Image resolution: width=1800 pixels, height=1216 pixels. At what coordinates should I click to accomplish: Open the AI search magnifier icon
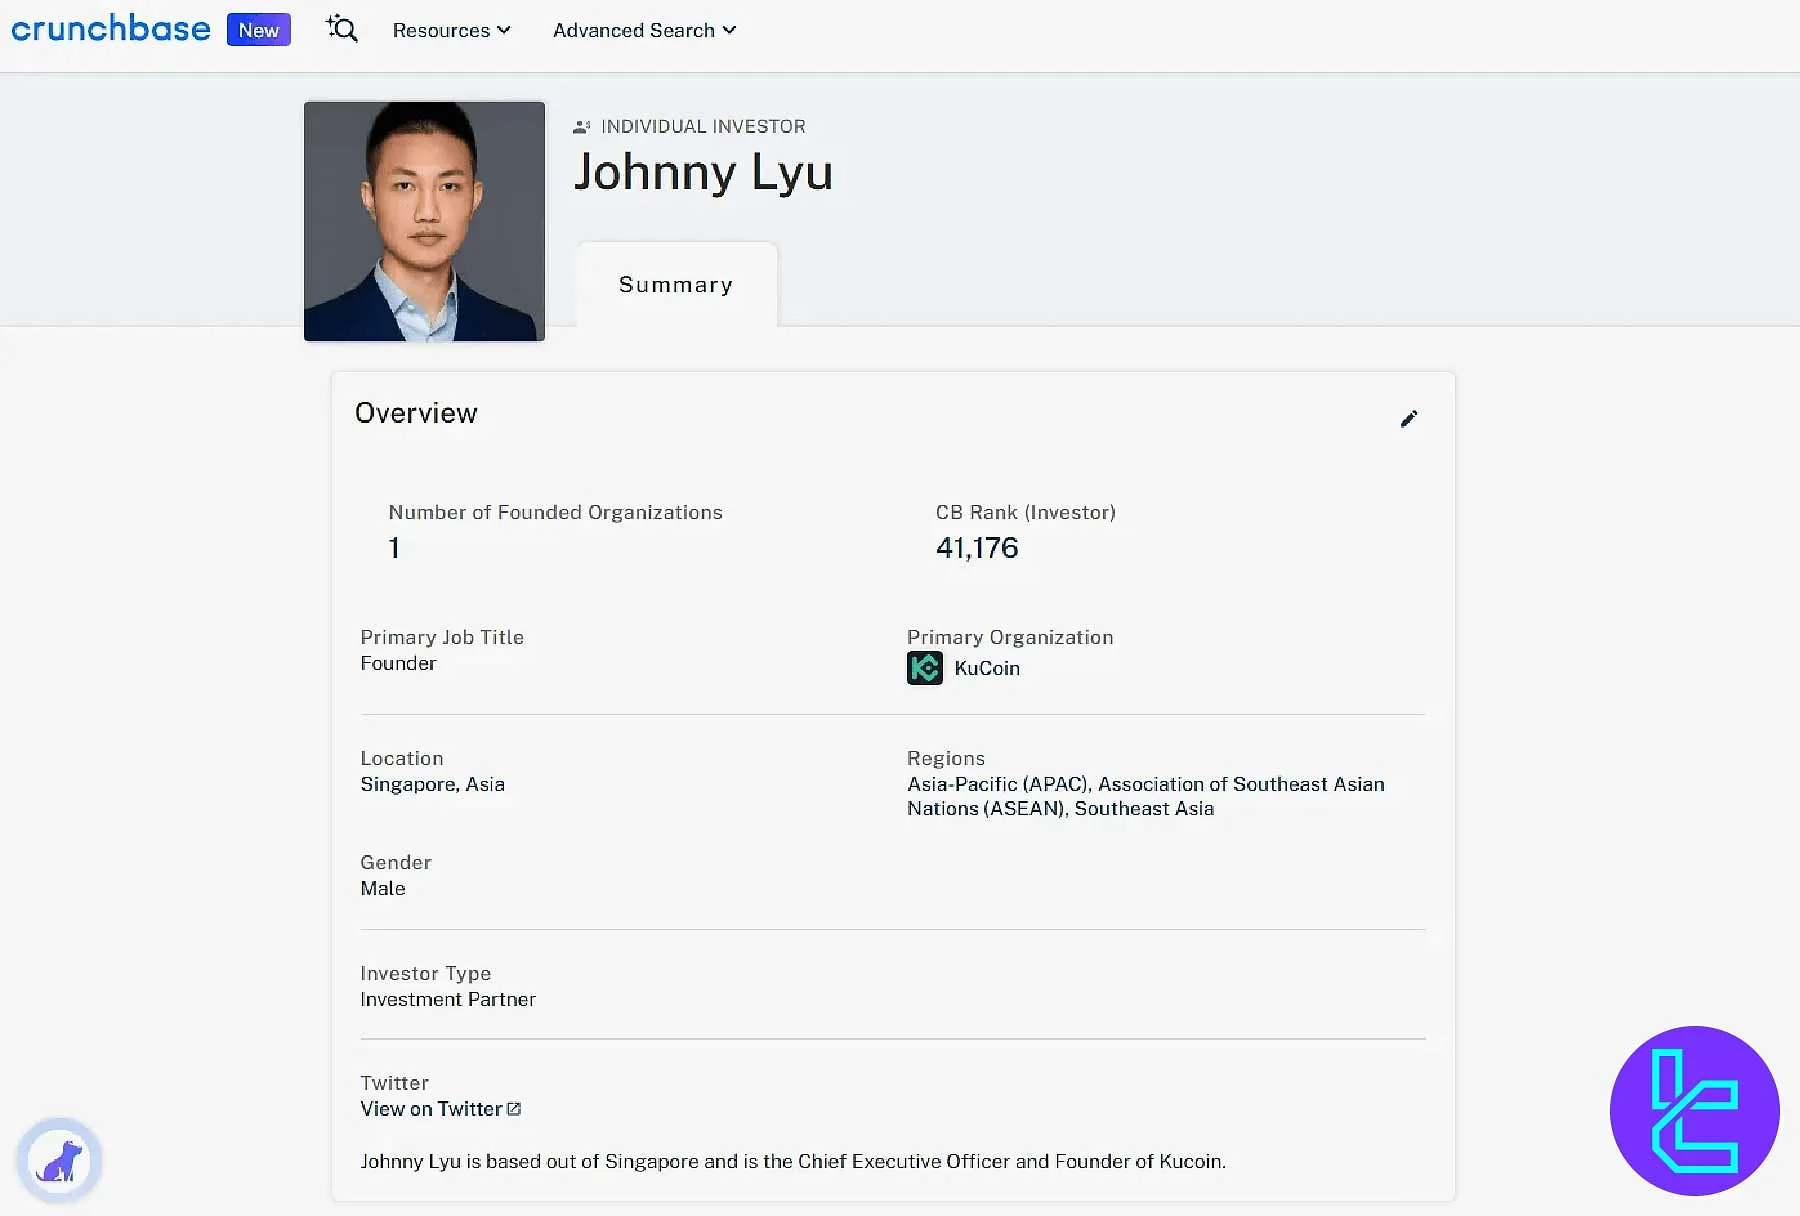tap(342, 29)
